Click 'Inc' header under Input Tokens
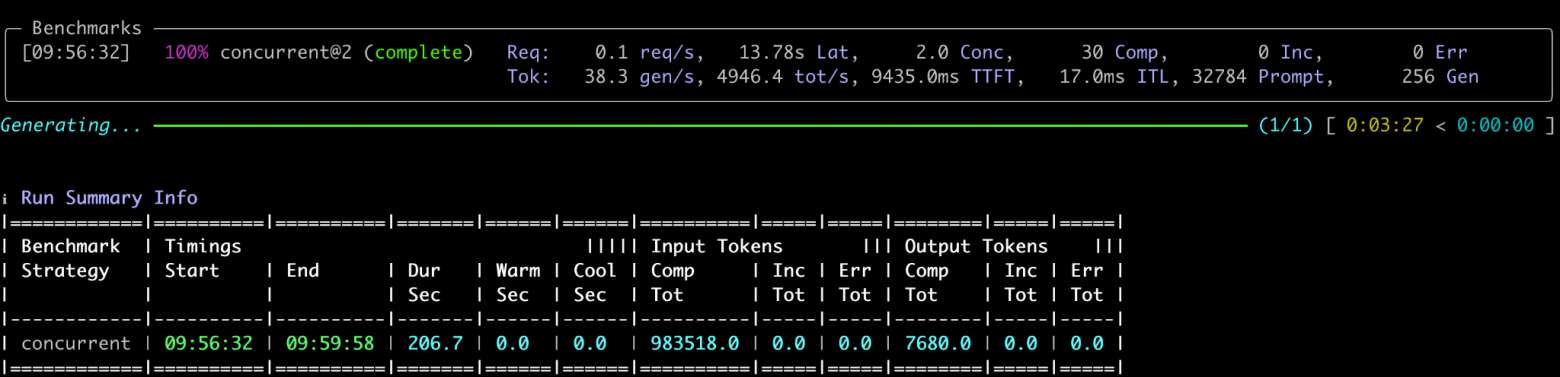 coord(789,270)
